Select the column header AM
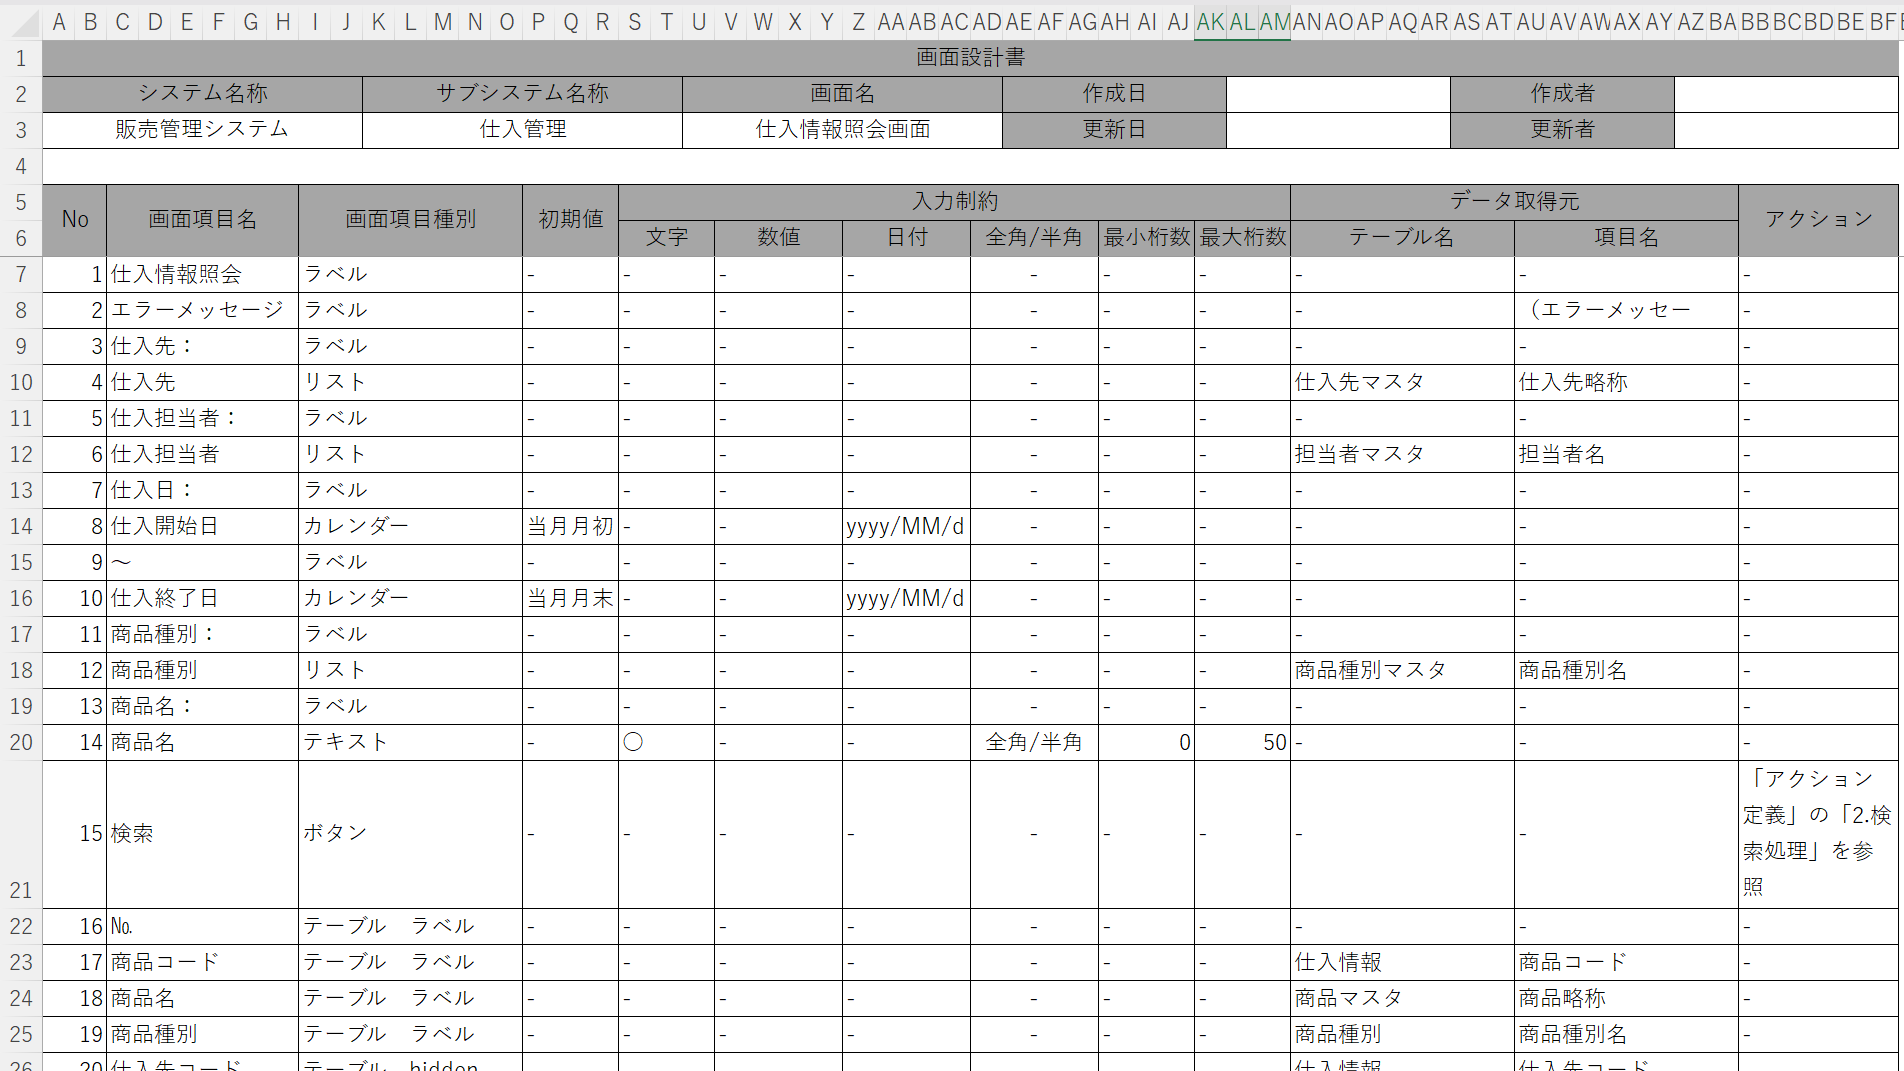The image size is (1904, 1071). coord(1274,22)
